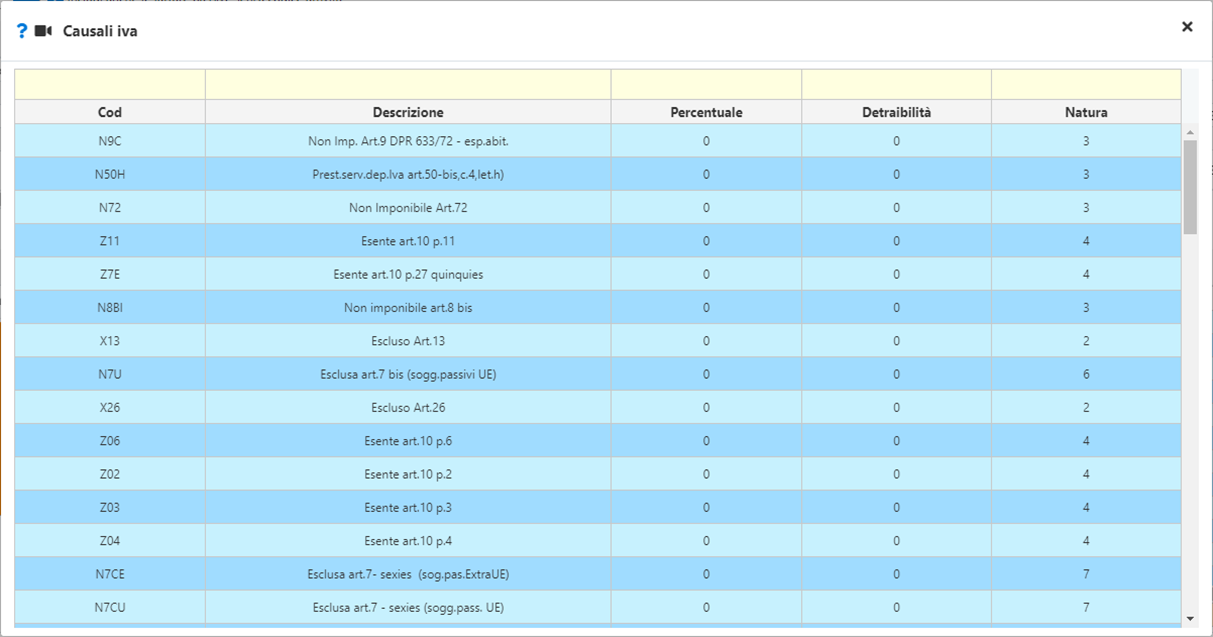This screenshot has height=637, width=1213.
Task: Select the Z03 code cell
Action: click(x=110, y=508)
